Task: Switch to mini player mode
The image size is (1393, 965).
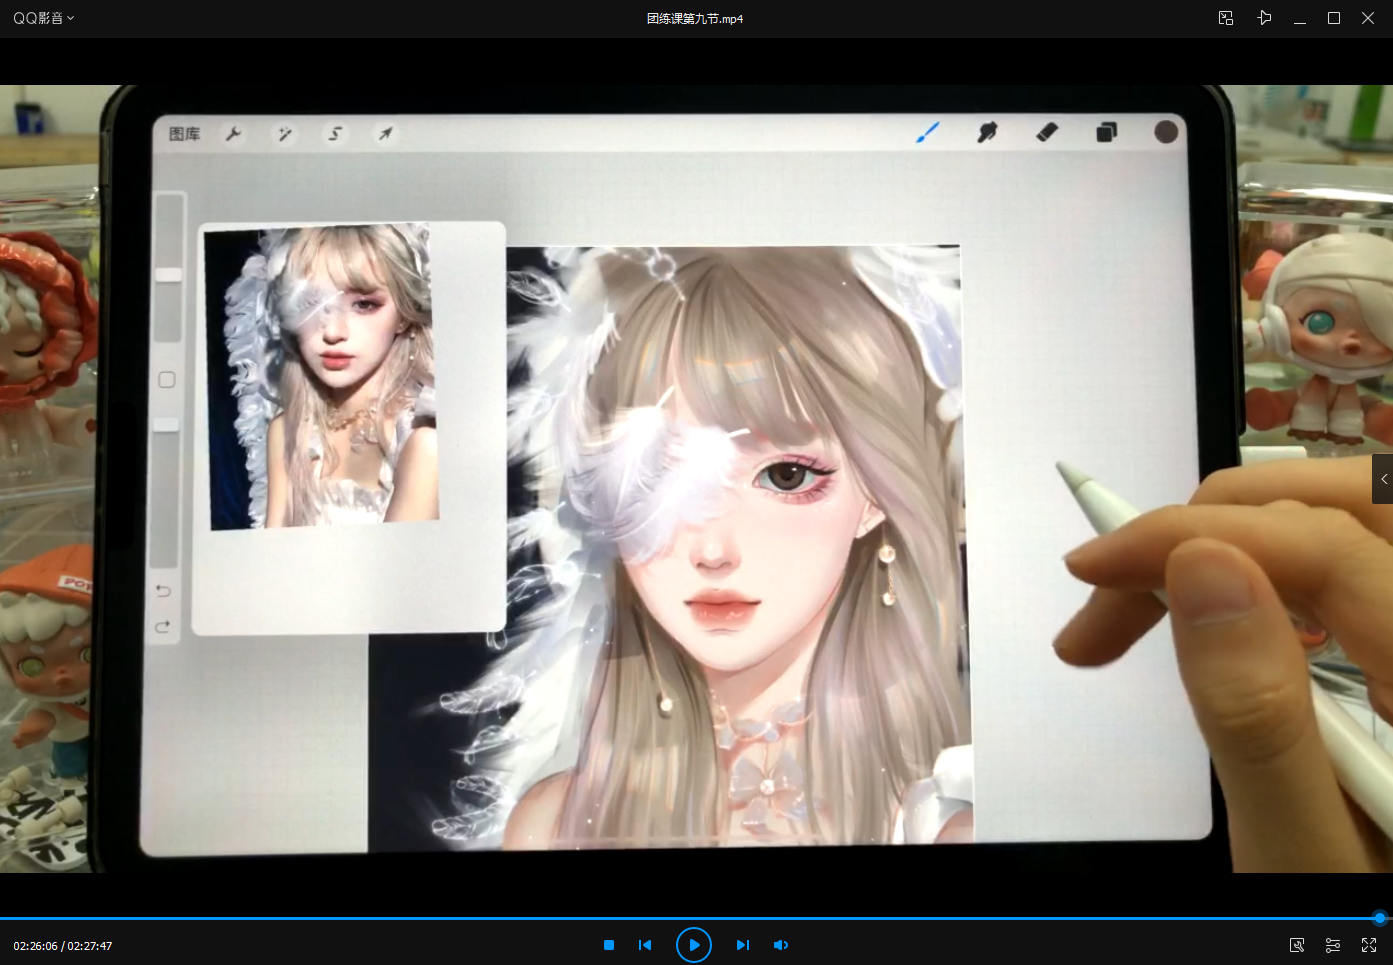Action: (1226, 18)
